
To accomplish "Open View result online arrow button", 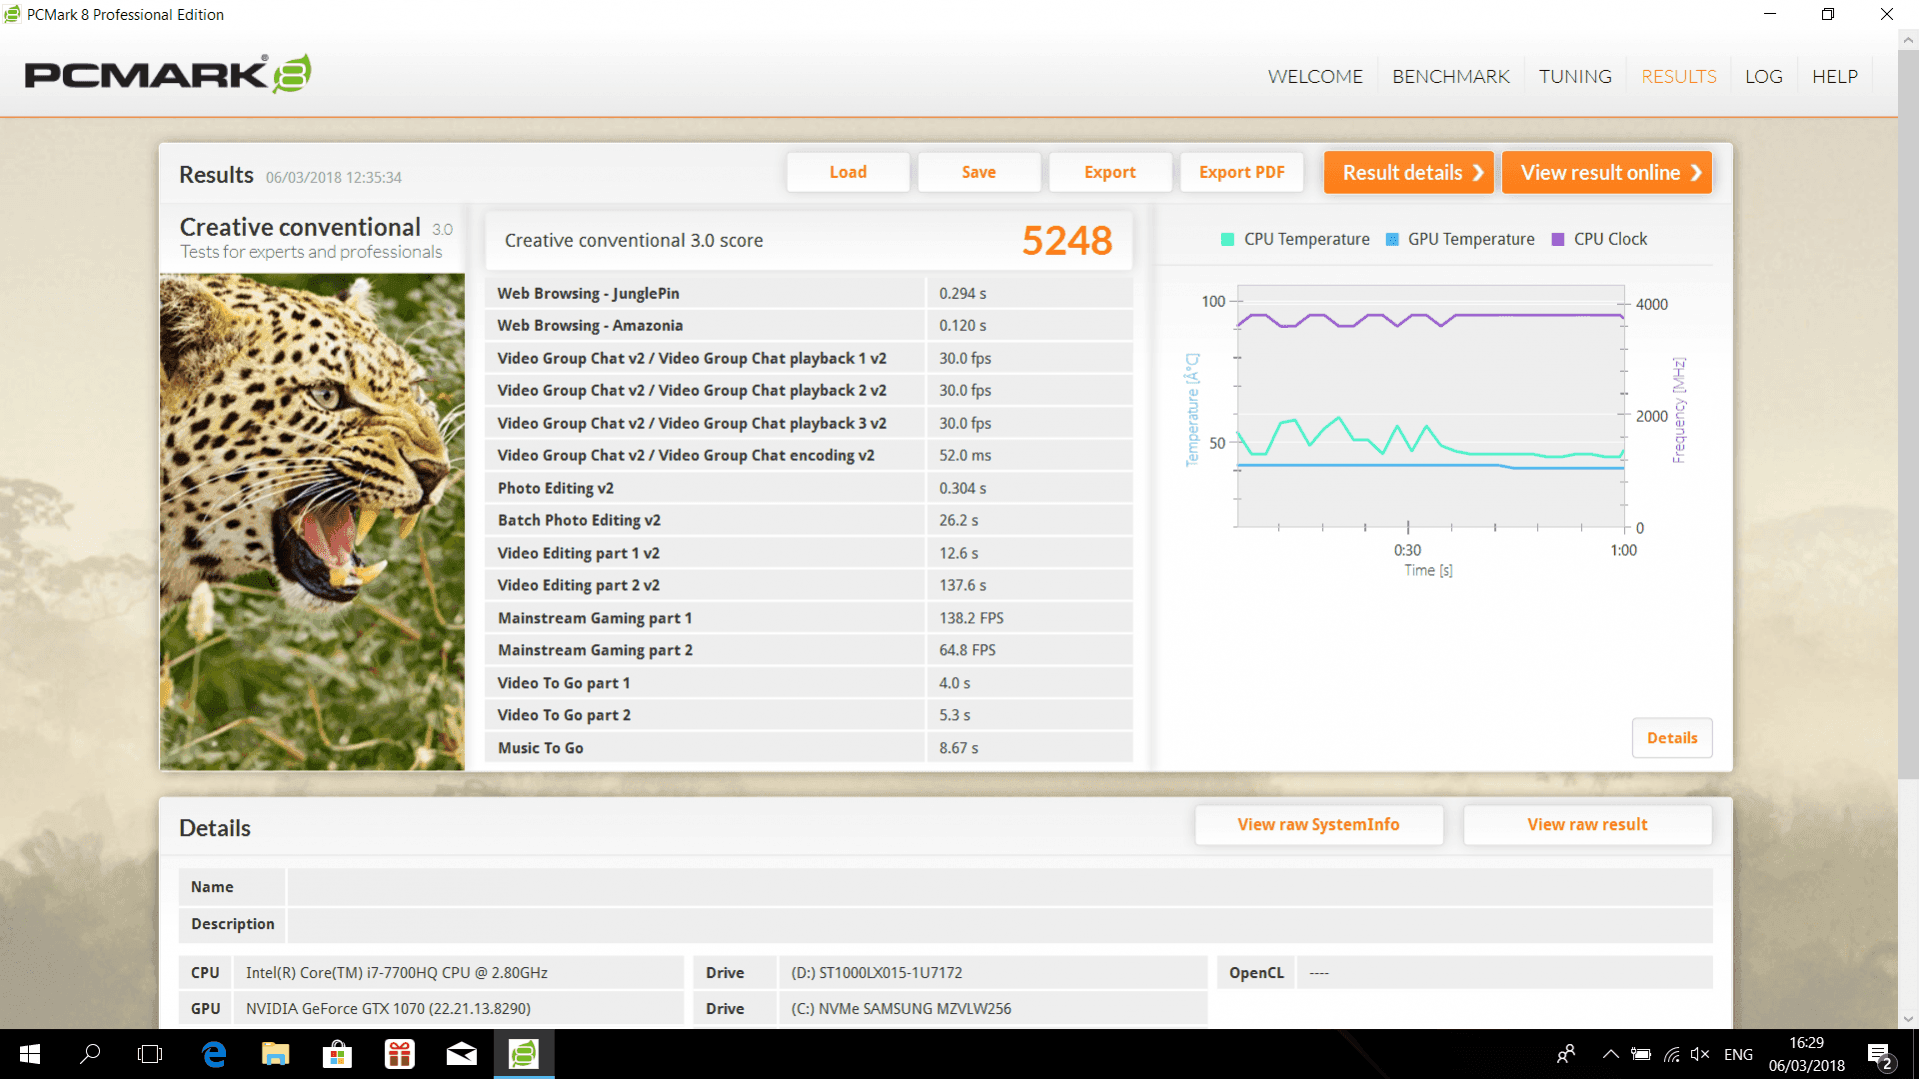I will pyautogui.click(x=1608, y=172).
